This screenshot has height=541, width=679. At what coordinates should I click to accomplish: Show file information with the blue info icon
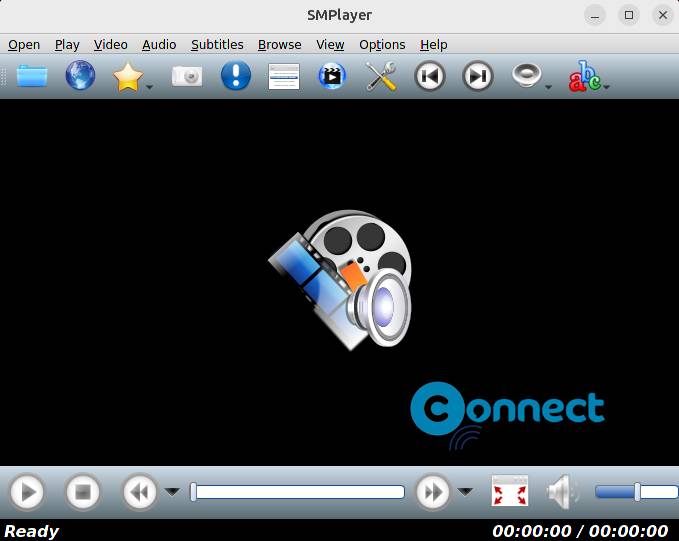pyautogui.click(x=235, y=77)
